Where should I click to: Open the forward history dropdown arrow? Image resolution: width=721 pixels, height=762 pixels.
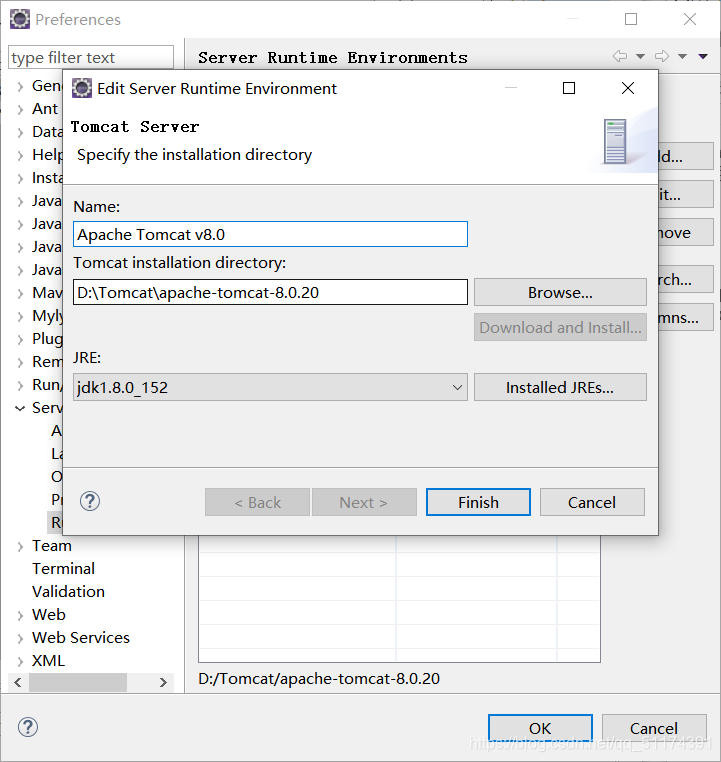coord(682,56)
